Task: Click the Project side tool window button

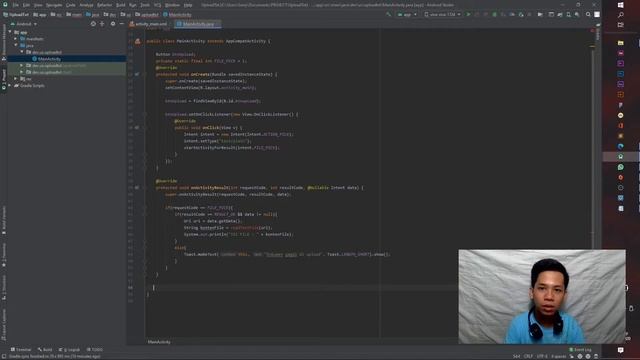Action: coord(4,79)
